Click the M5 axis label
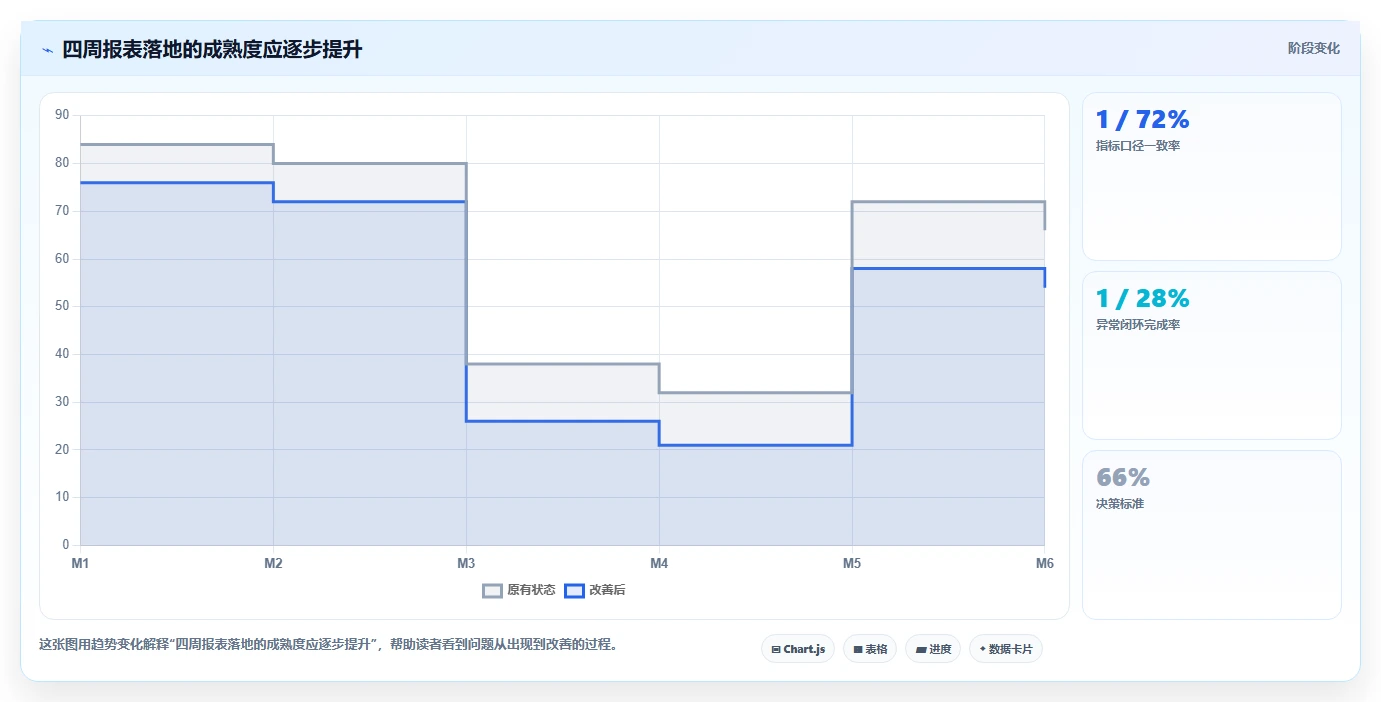1381x702 pixels. [852, 563]
